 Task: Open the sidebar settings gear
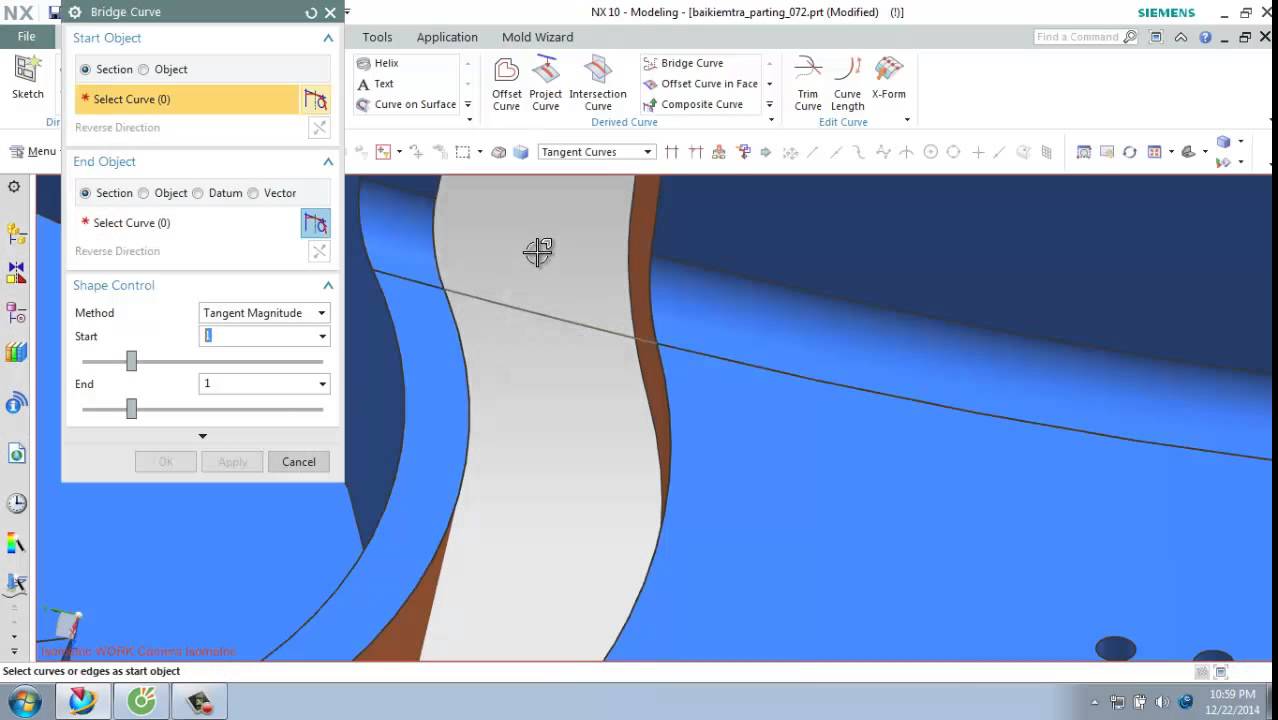point(14,187)
